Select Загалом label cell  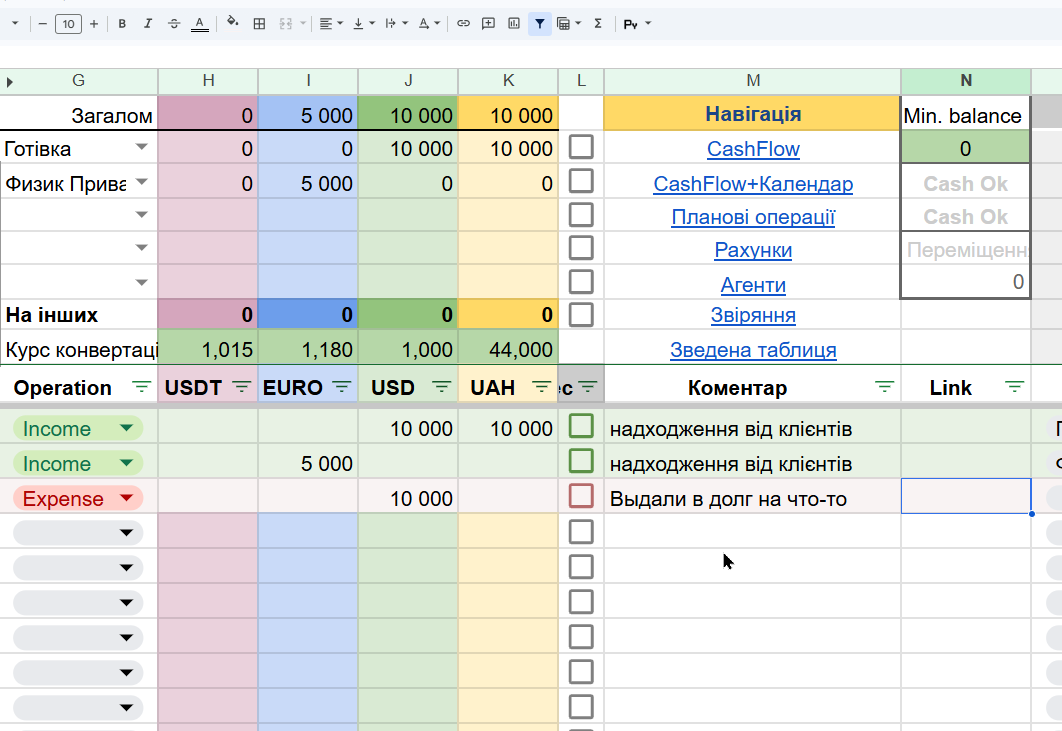[x=79, y=114]
